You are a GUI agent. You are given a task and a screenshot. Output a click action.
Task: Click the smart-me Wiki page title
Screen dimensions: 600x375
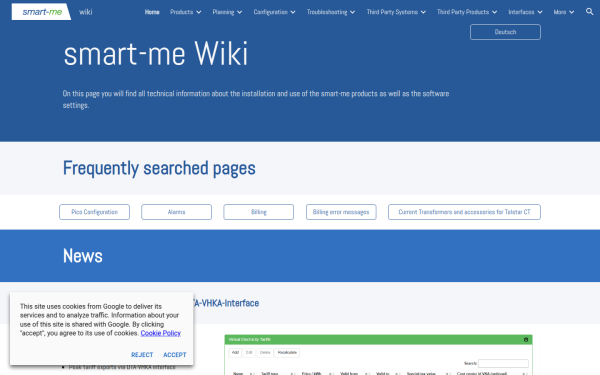(156, 54)
